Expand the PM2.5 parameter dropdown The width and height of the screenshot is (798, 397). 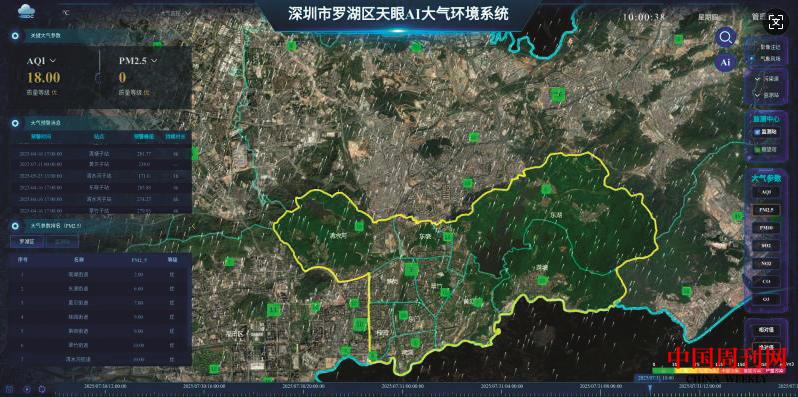[x=154, y=61]
